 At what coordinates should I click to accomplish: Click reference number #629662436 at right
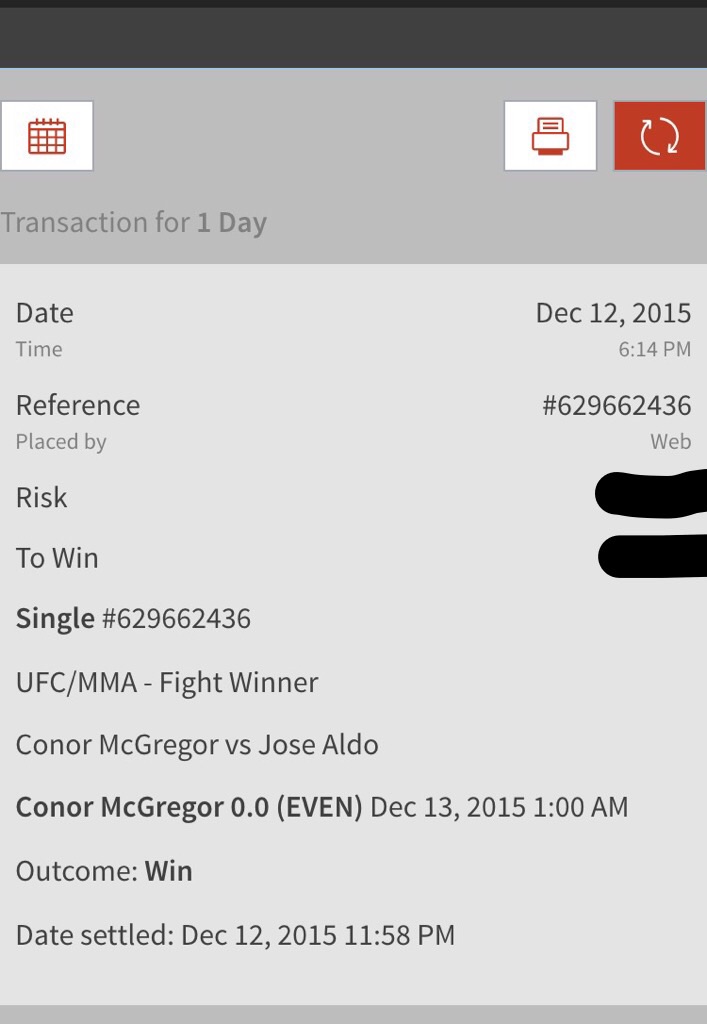pyautogui.click(x=616, y=406)
